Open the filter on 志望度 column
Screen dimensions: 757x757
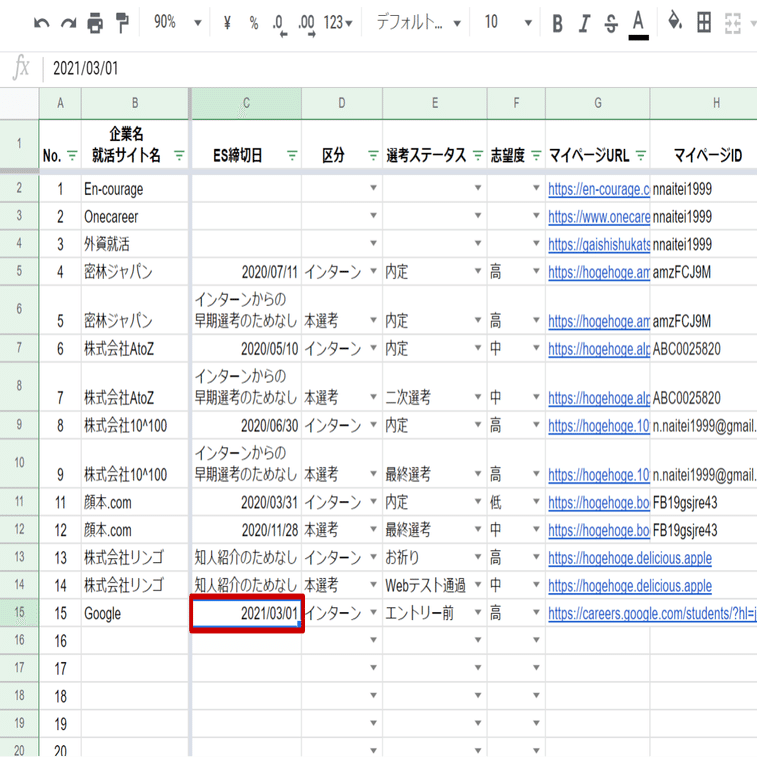point(536,155)
